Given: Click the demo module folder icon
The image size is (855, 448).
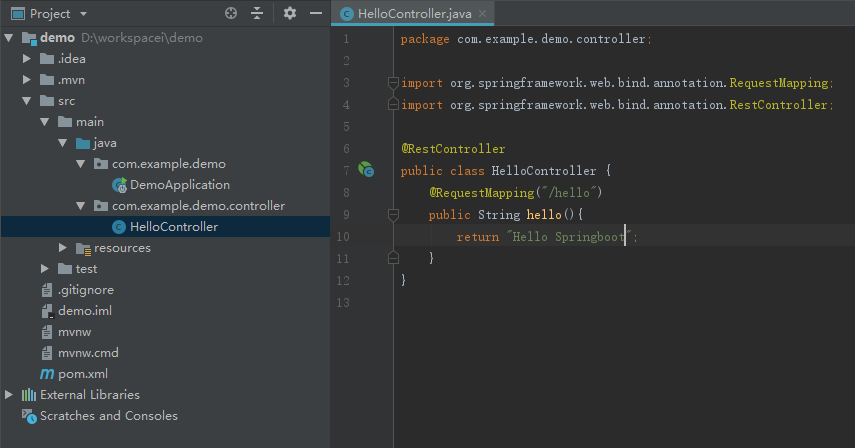Looking at the screenshot, I should tap(29, 38).
